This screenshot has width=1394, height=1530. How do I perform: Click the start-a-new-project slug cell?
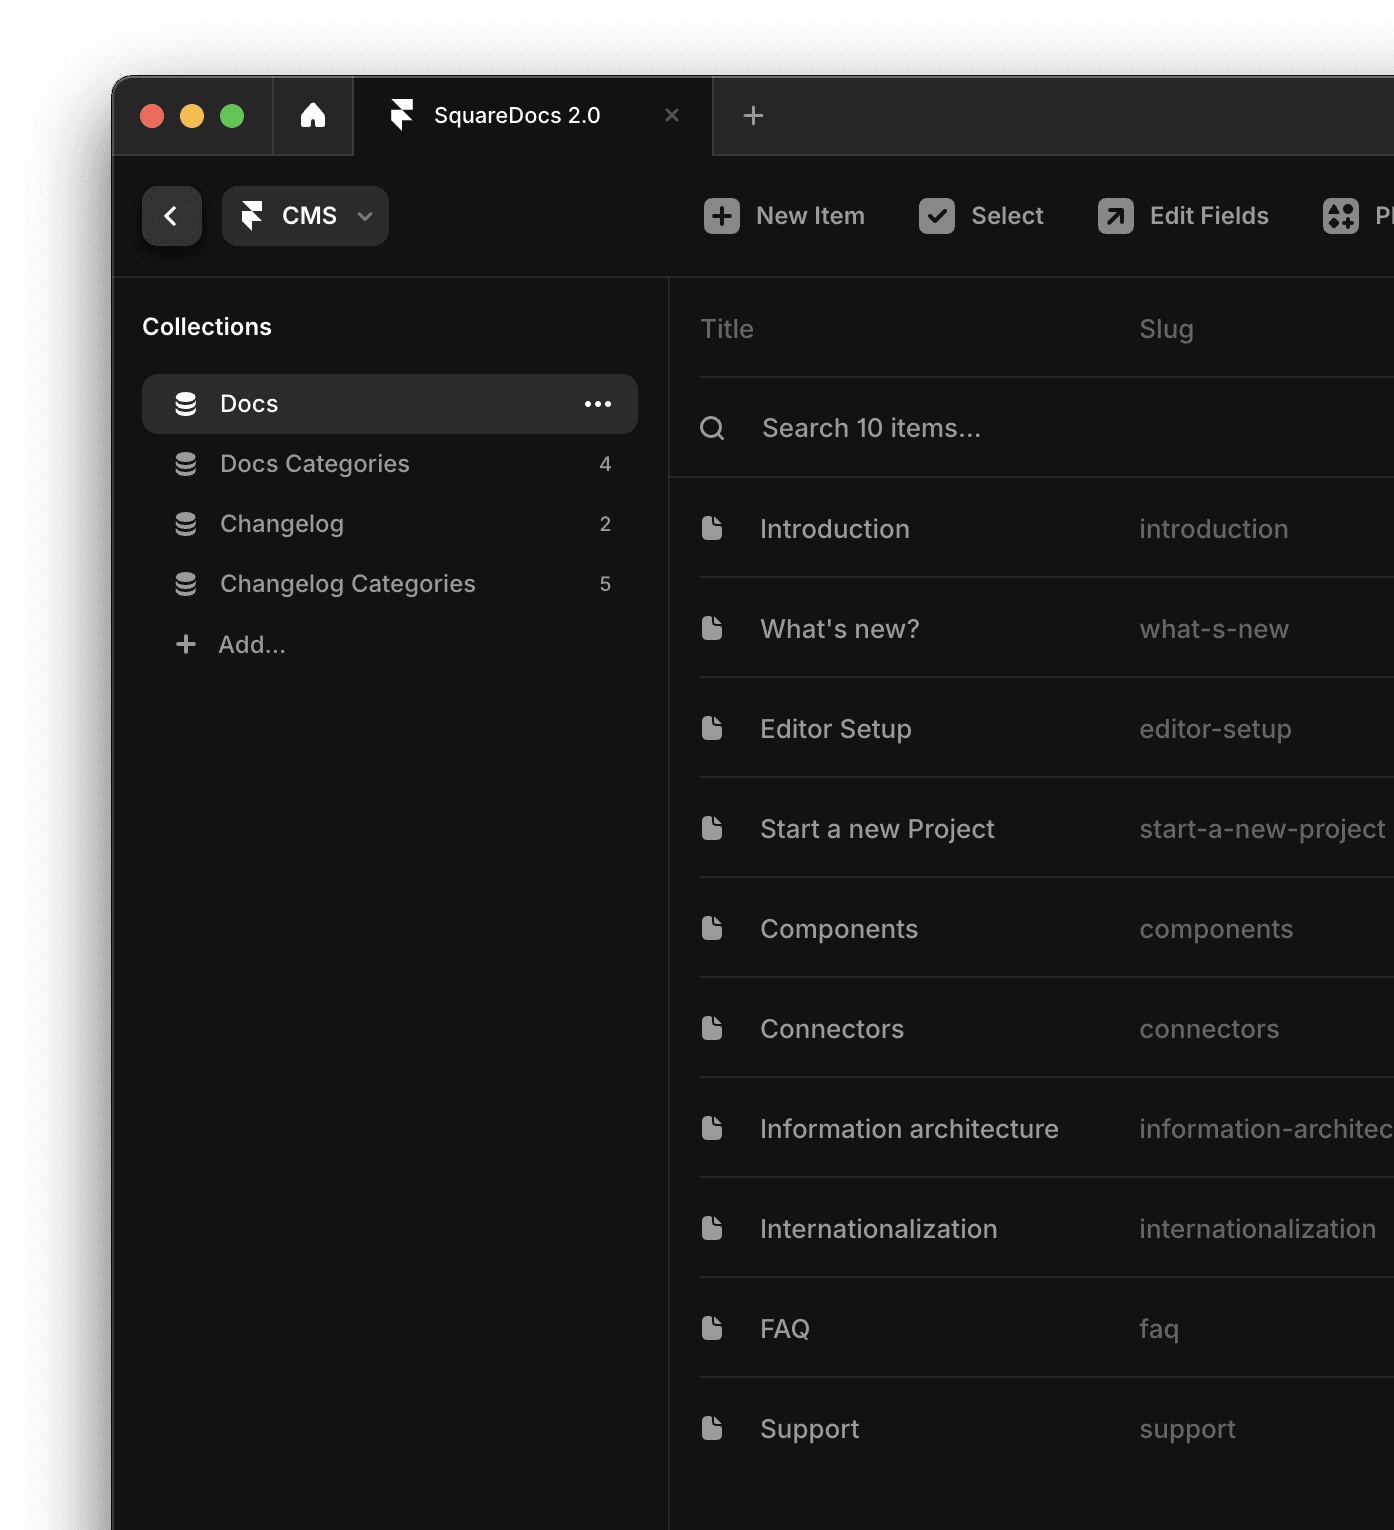[x=1262, y=829]
